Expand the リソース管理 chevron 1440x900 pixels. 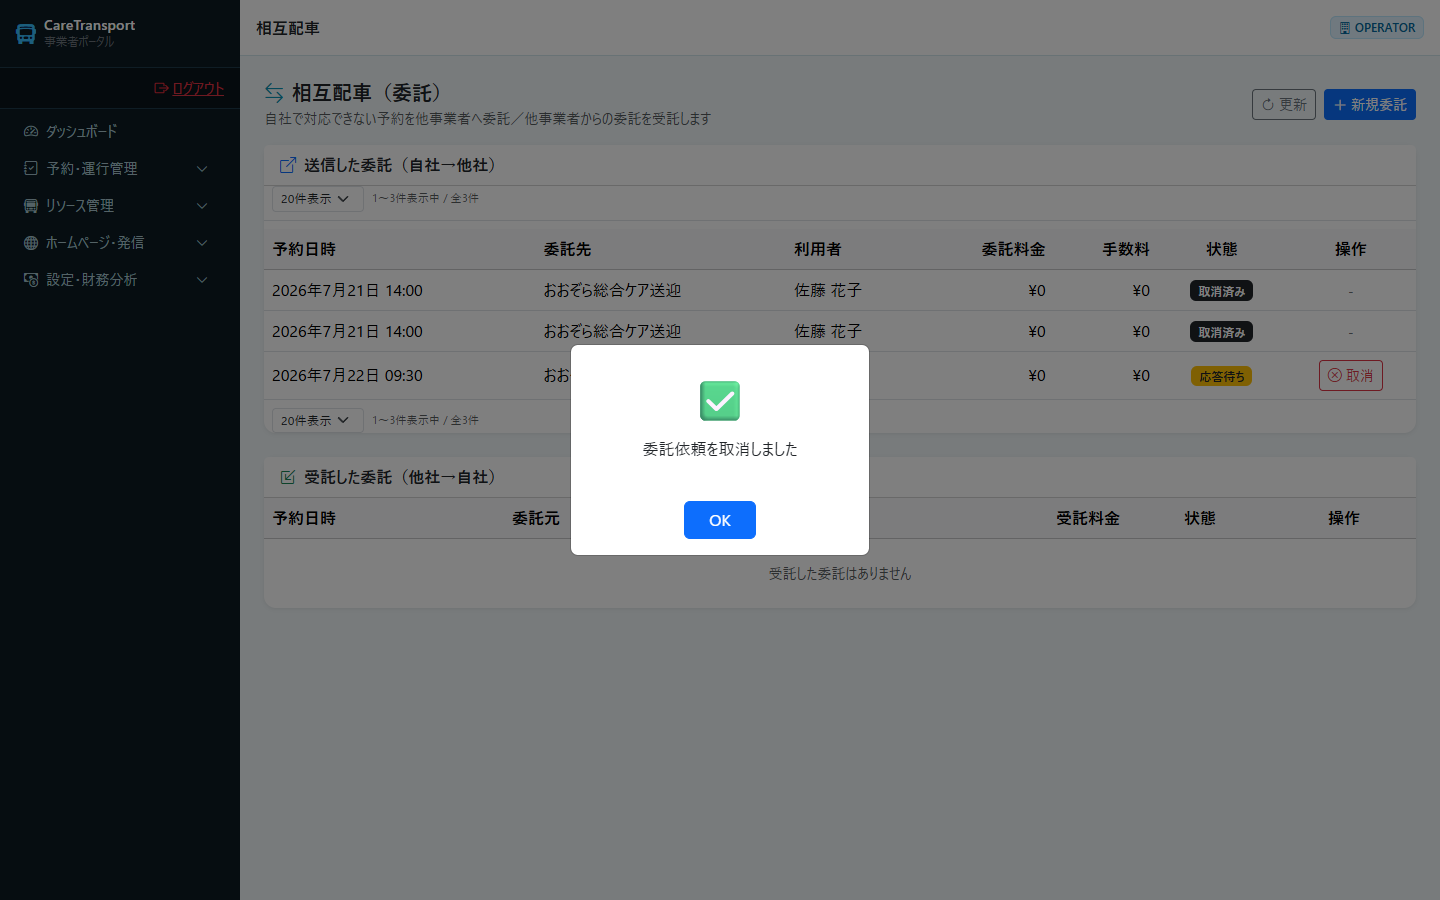pyautogui.click(x=202, y=206)
